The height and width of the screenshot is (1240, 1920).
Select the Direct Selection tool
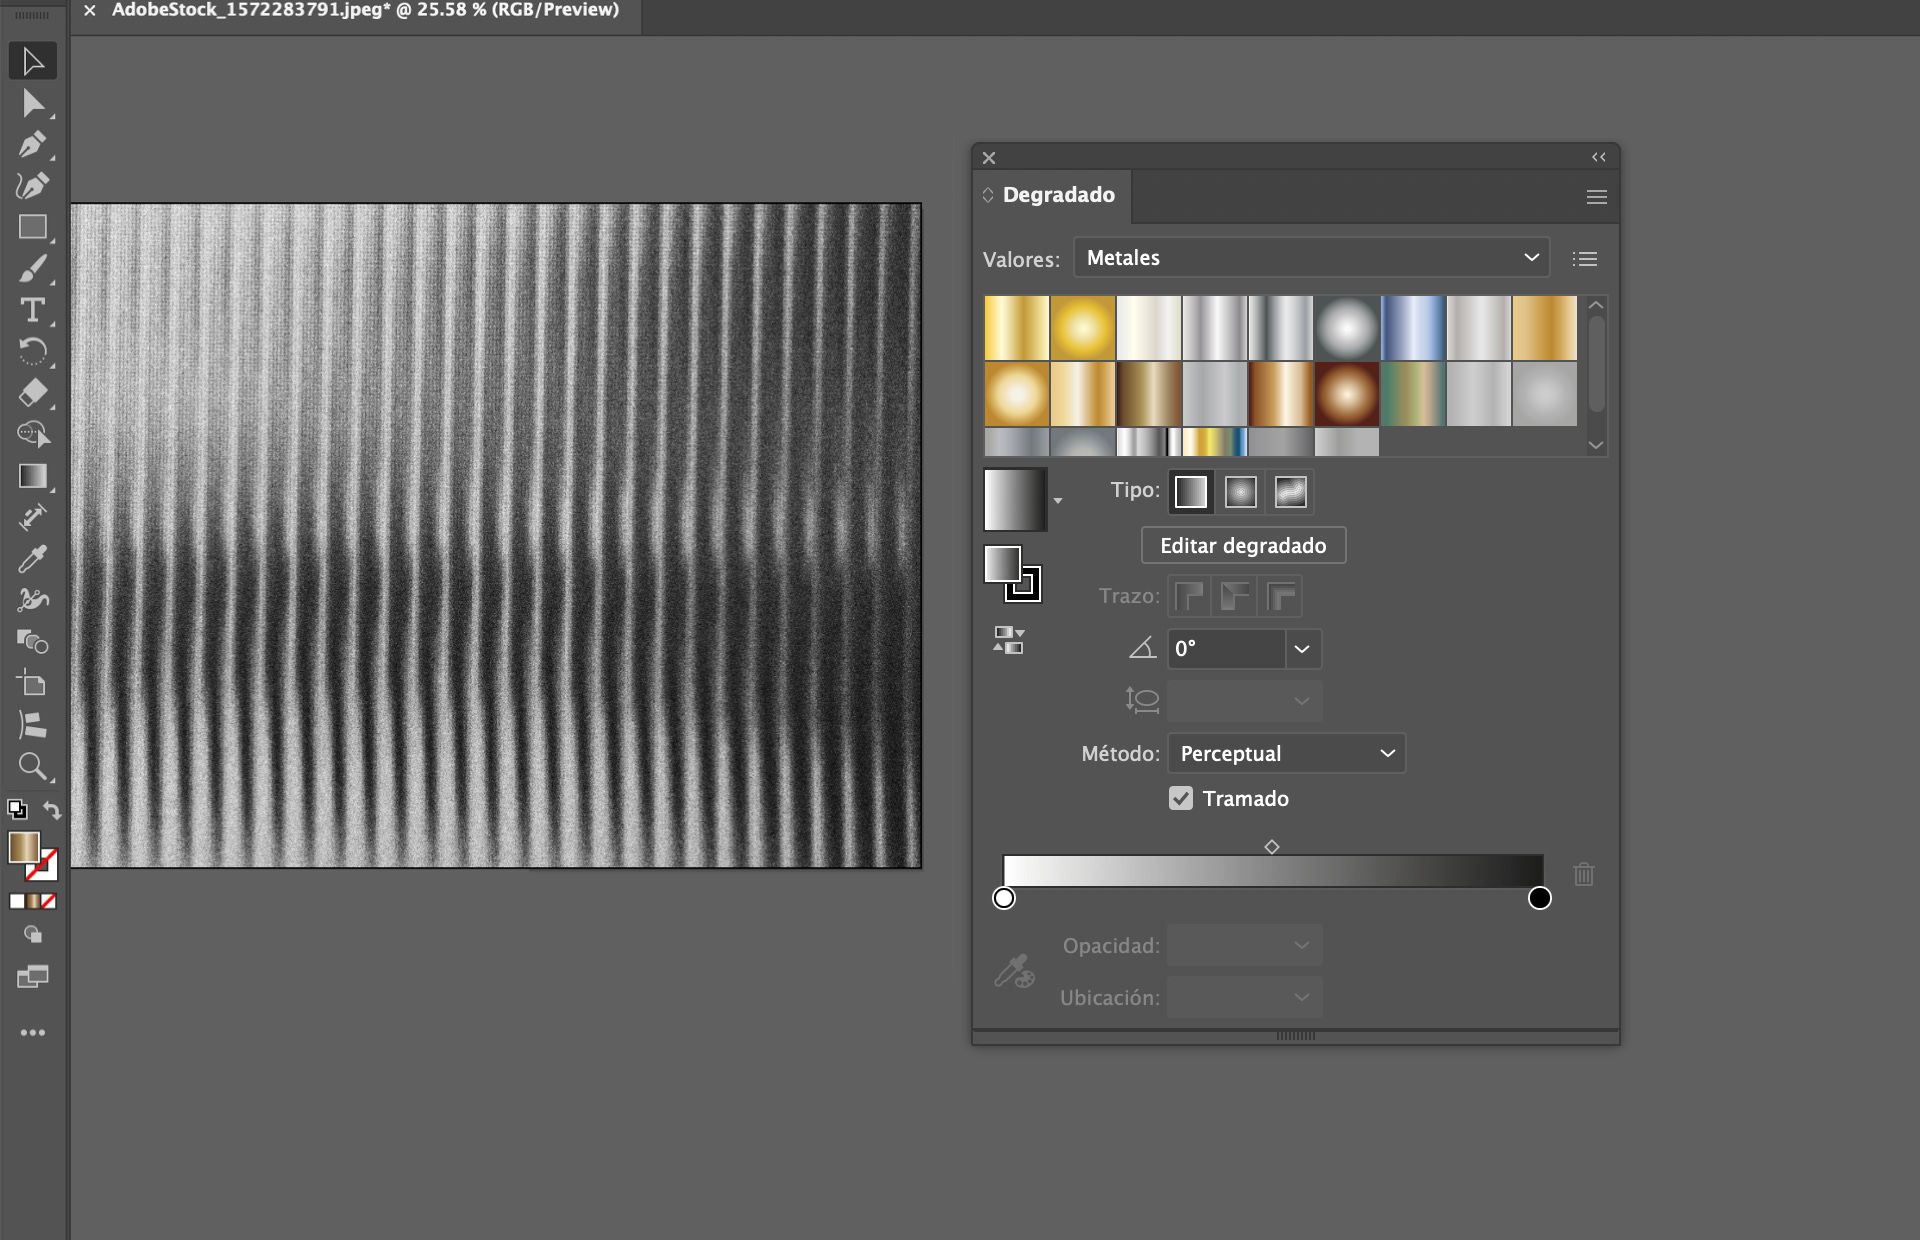point(33,103)
